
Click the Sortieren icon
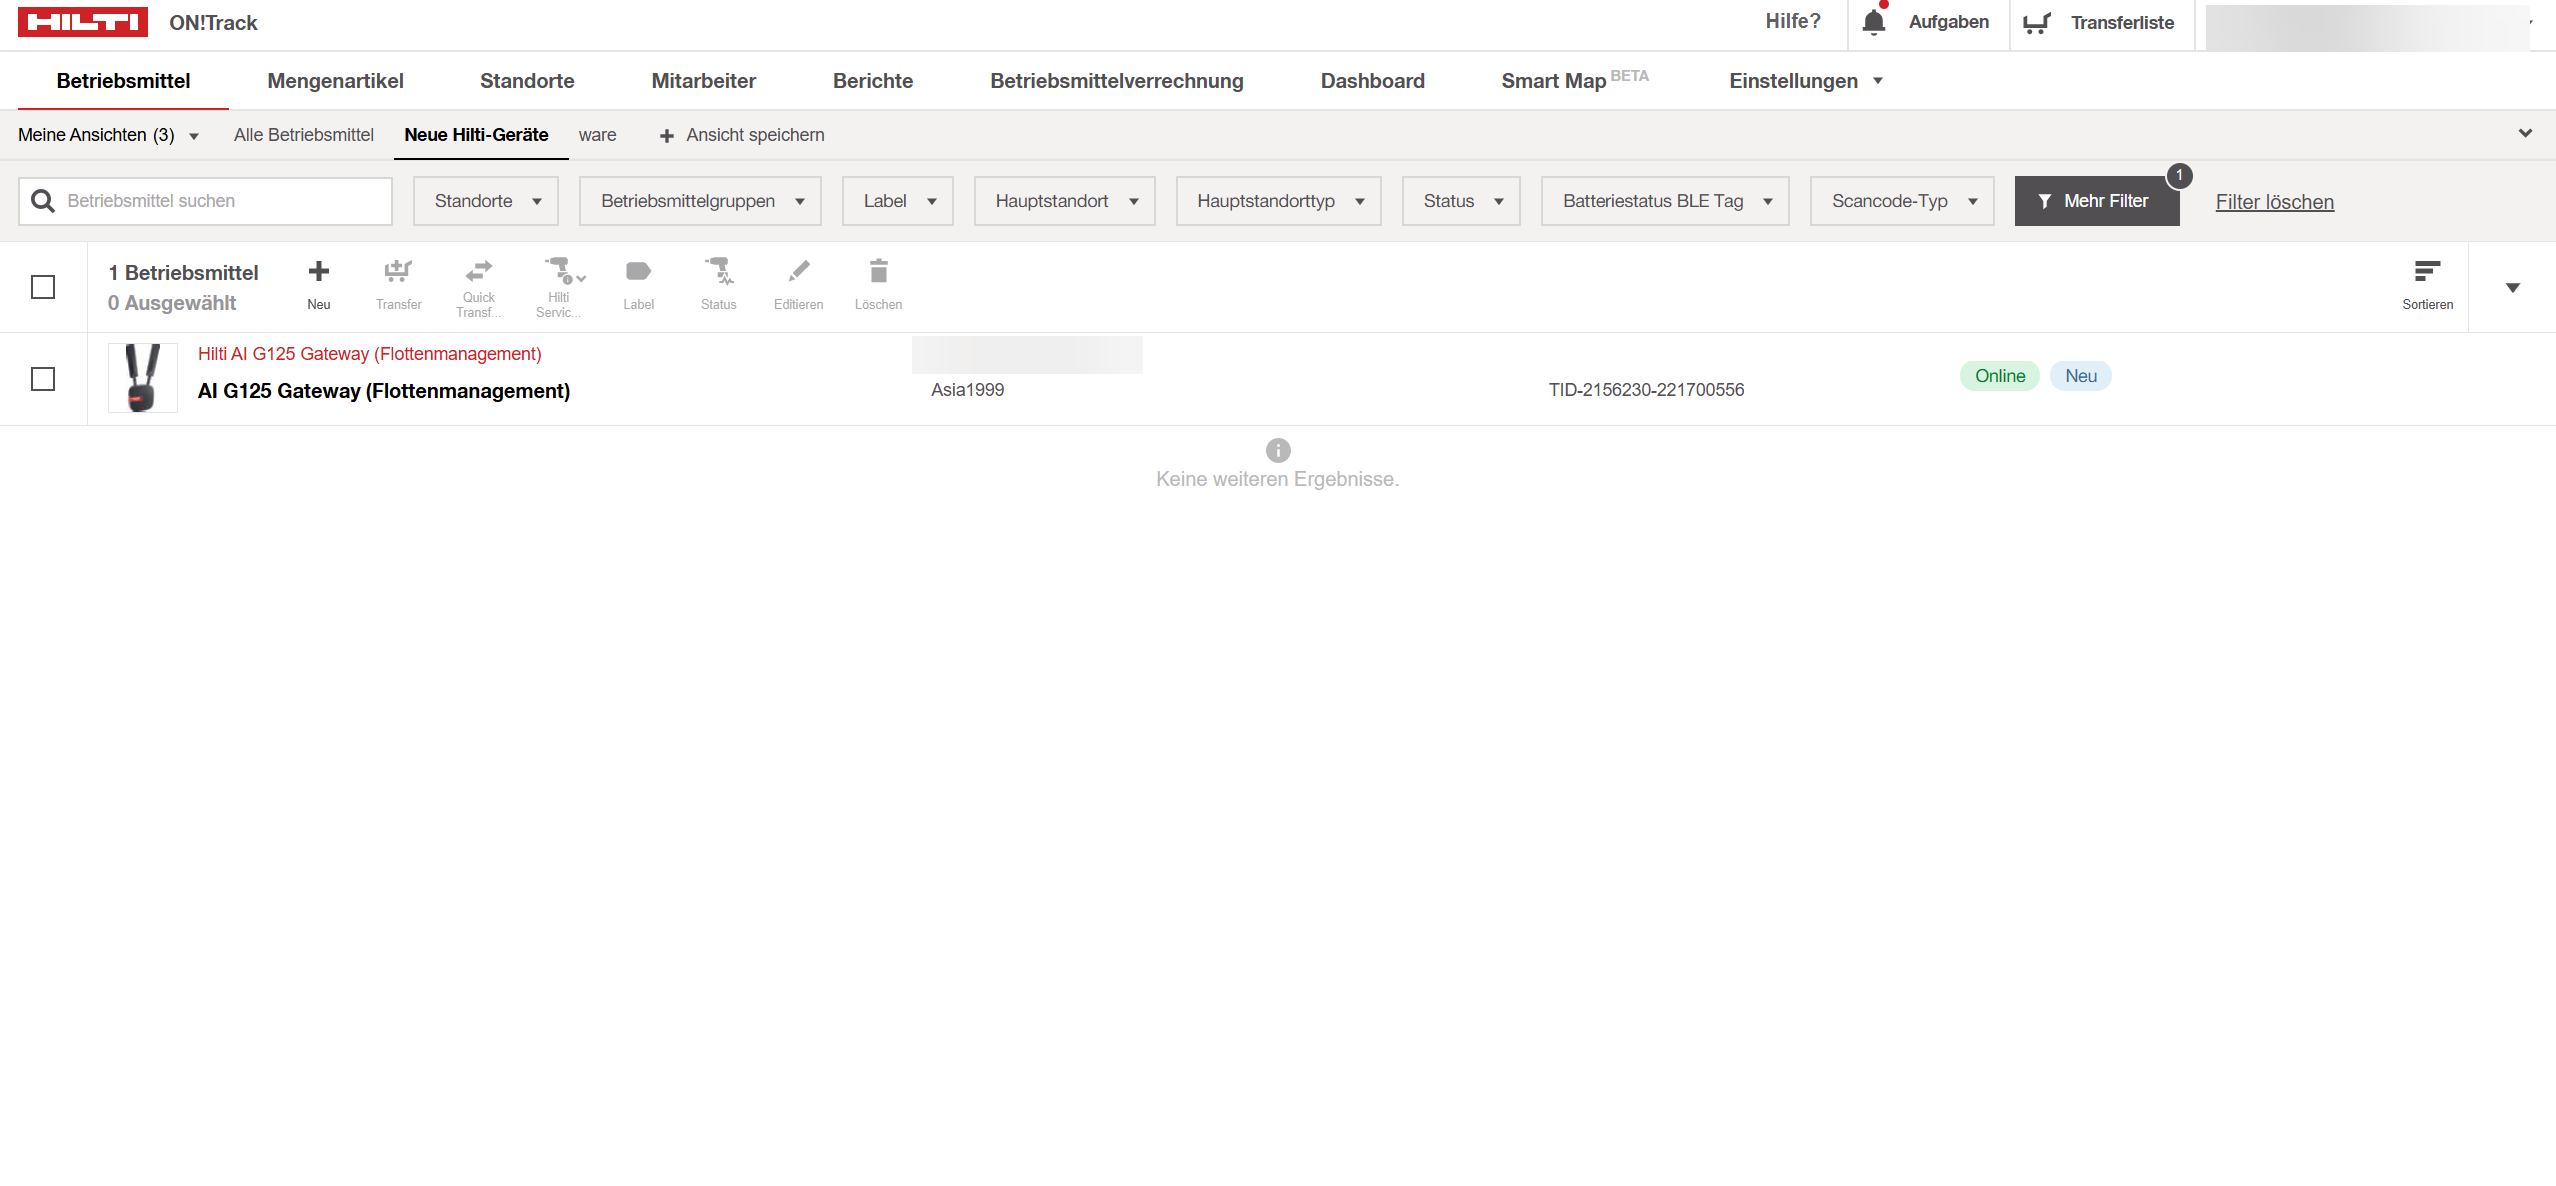click(2427, 271)
